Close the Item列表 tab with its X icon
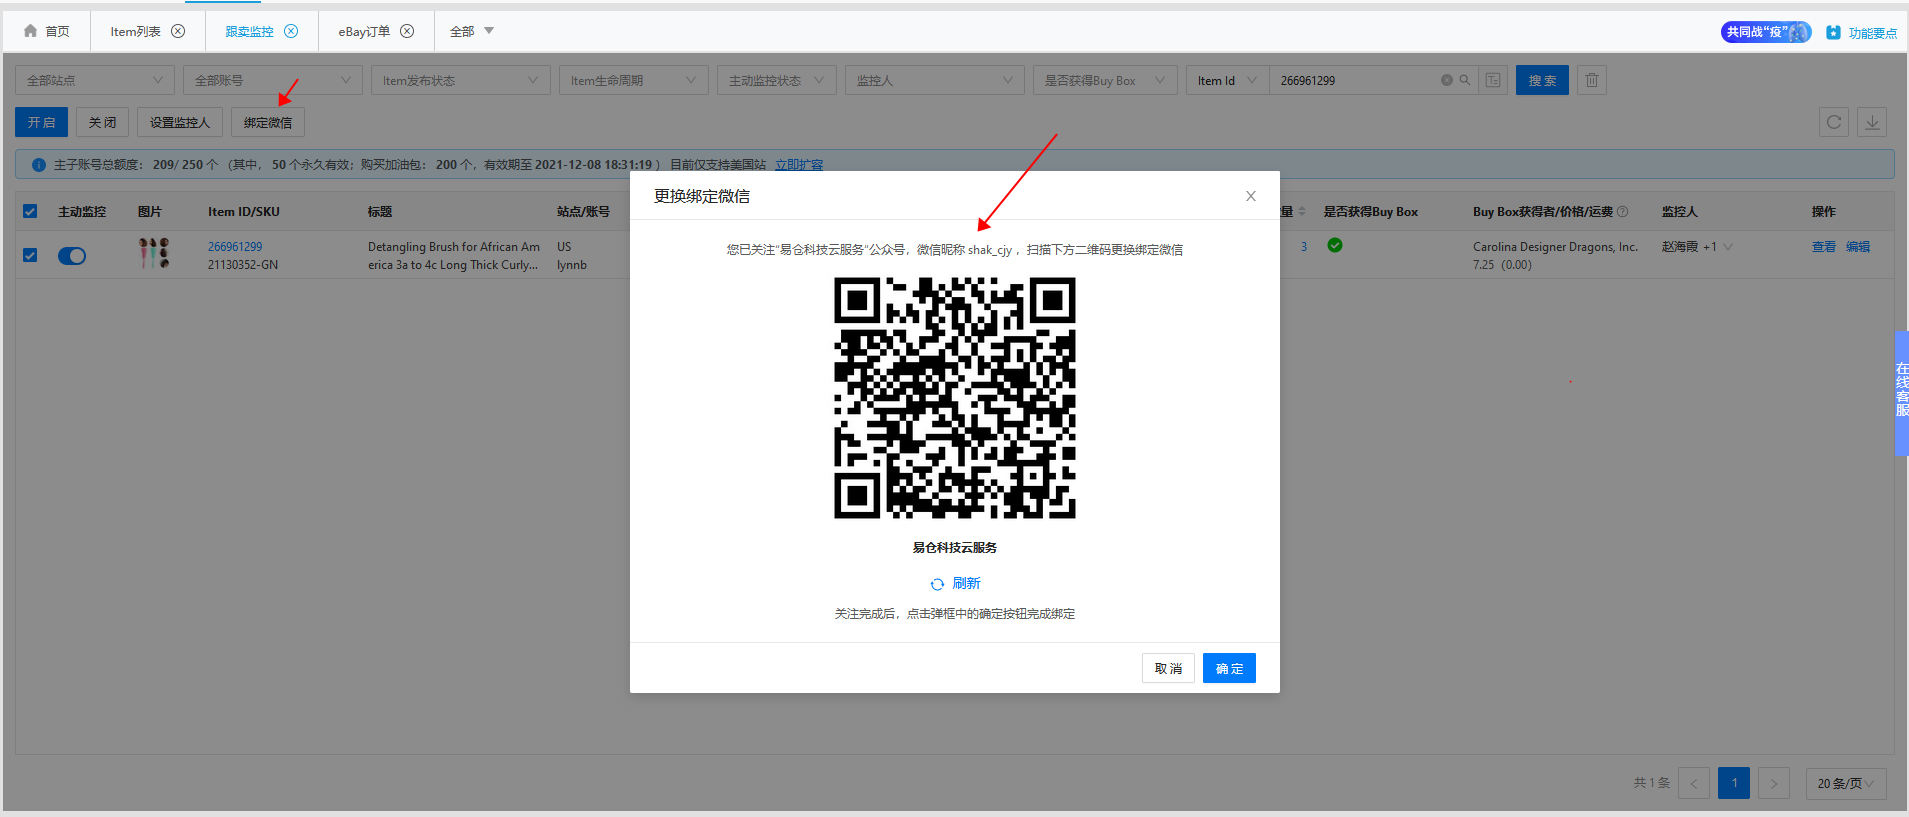The image size is (1909, 817). tap(178, 31)
